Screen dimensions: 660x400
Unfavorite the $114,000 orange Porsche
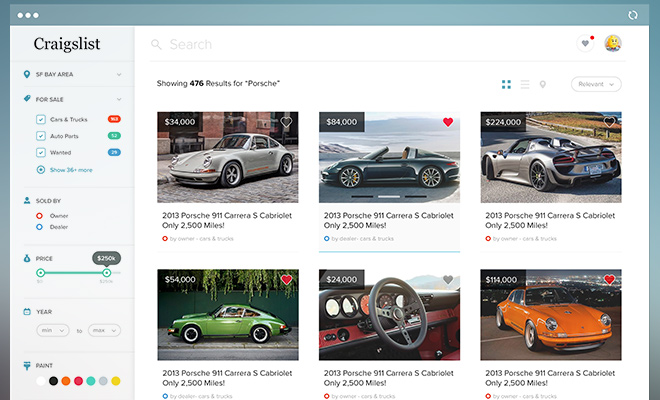coord(609,280)
